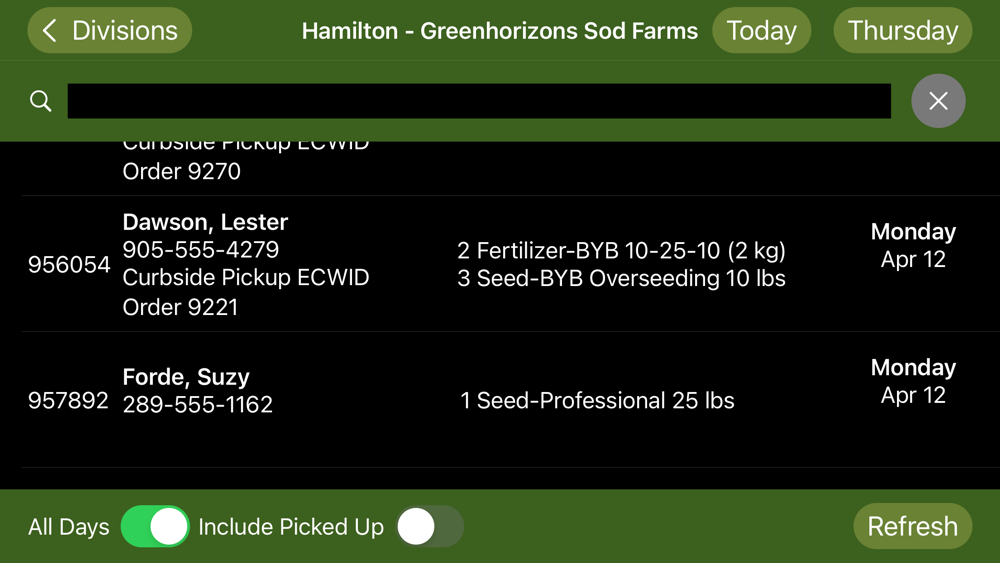1000x563 pixels.
Task: Switch to Thursday view
Action: 902,30
